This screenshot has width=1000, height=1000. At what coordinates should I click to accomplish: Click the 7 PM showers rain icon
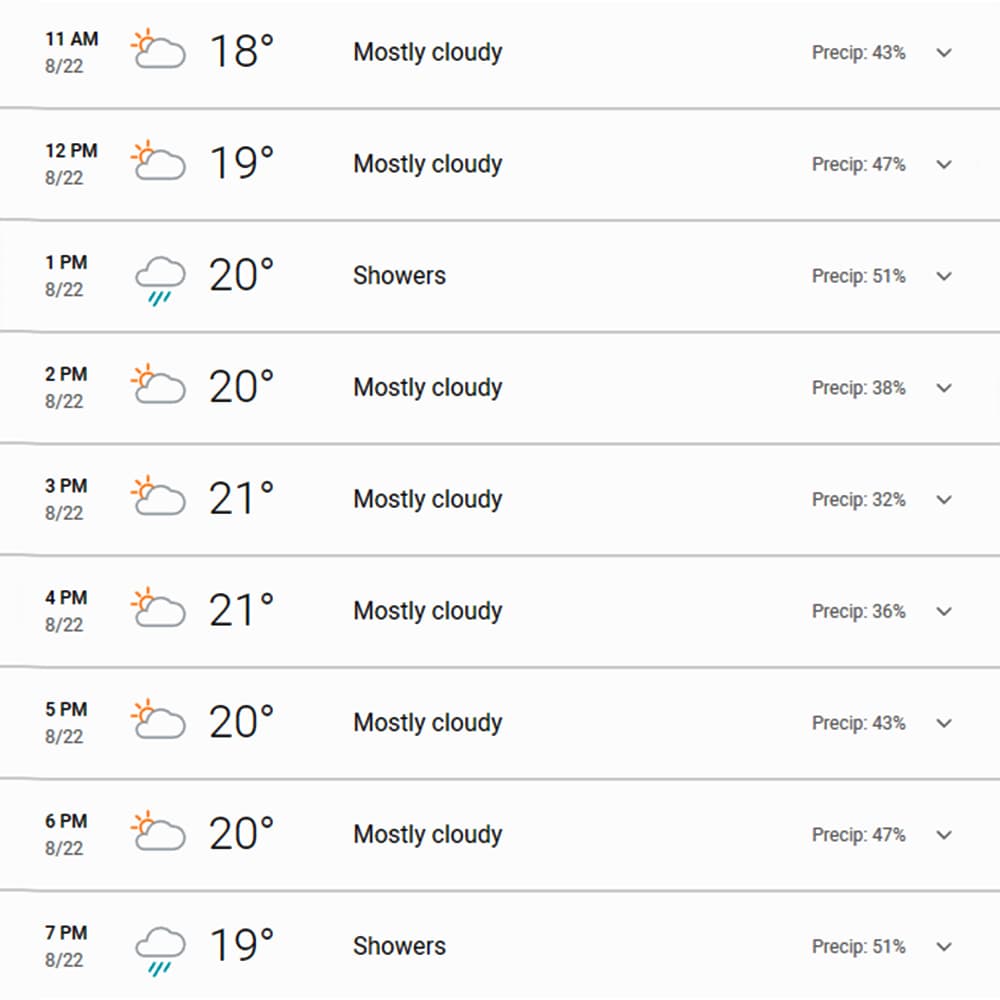[160, 951]
